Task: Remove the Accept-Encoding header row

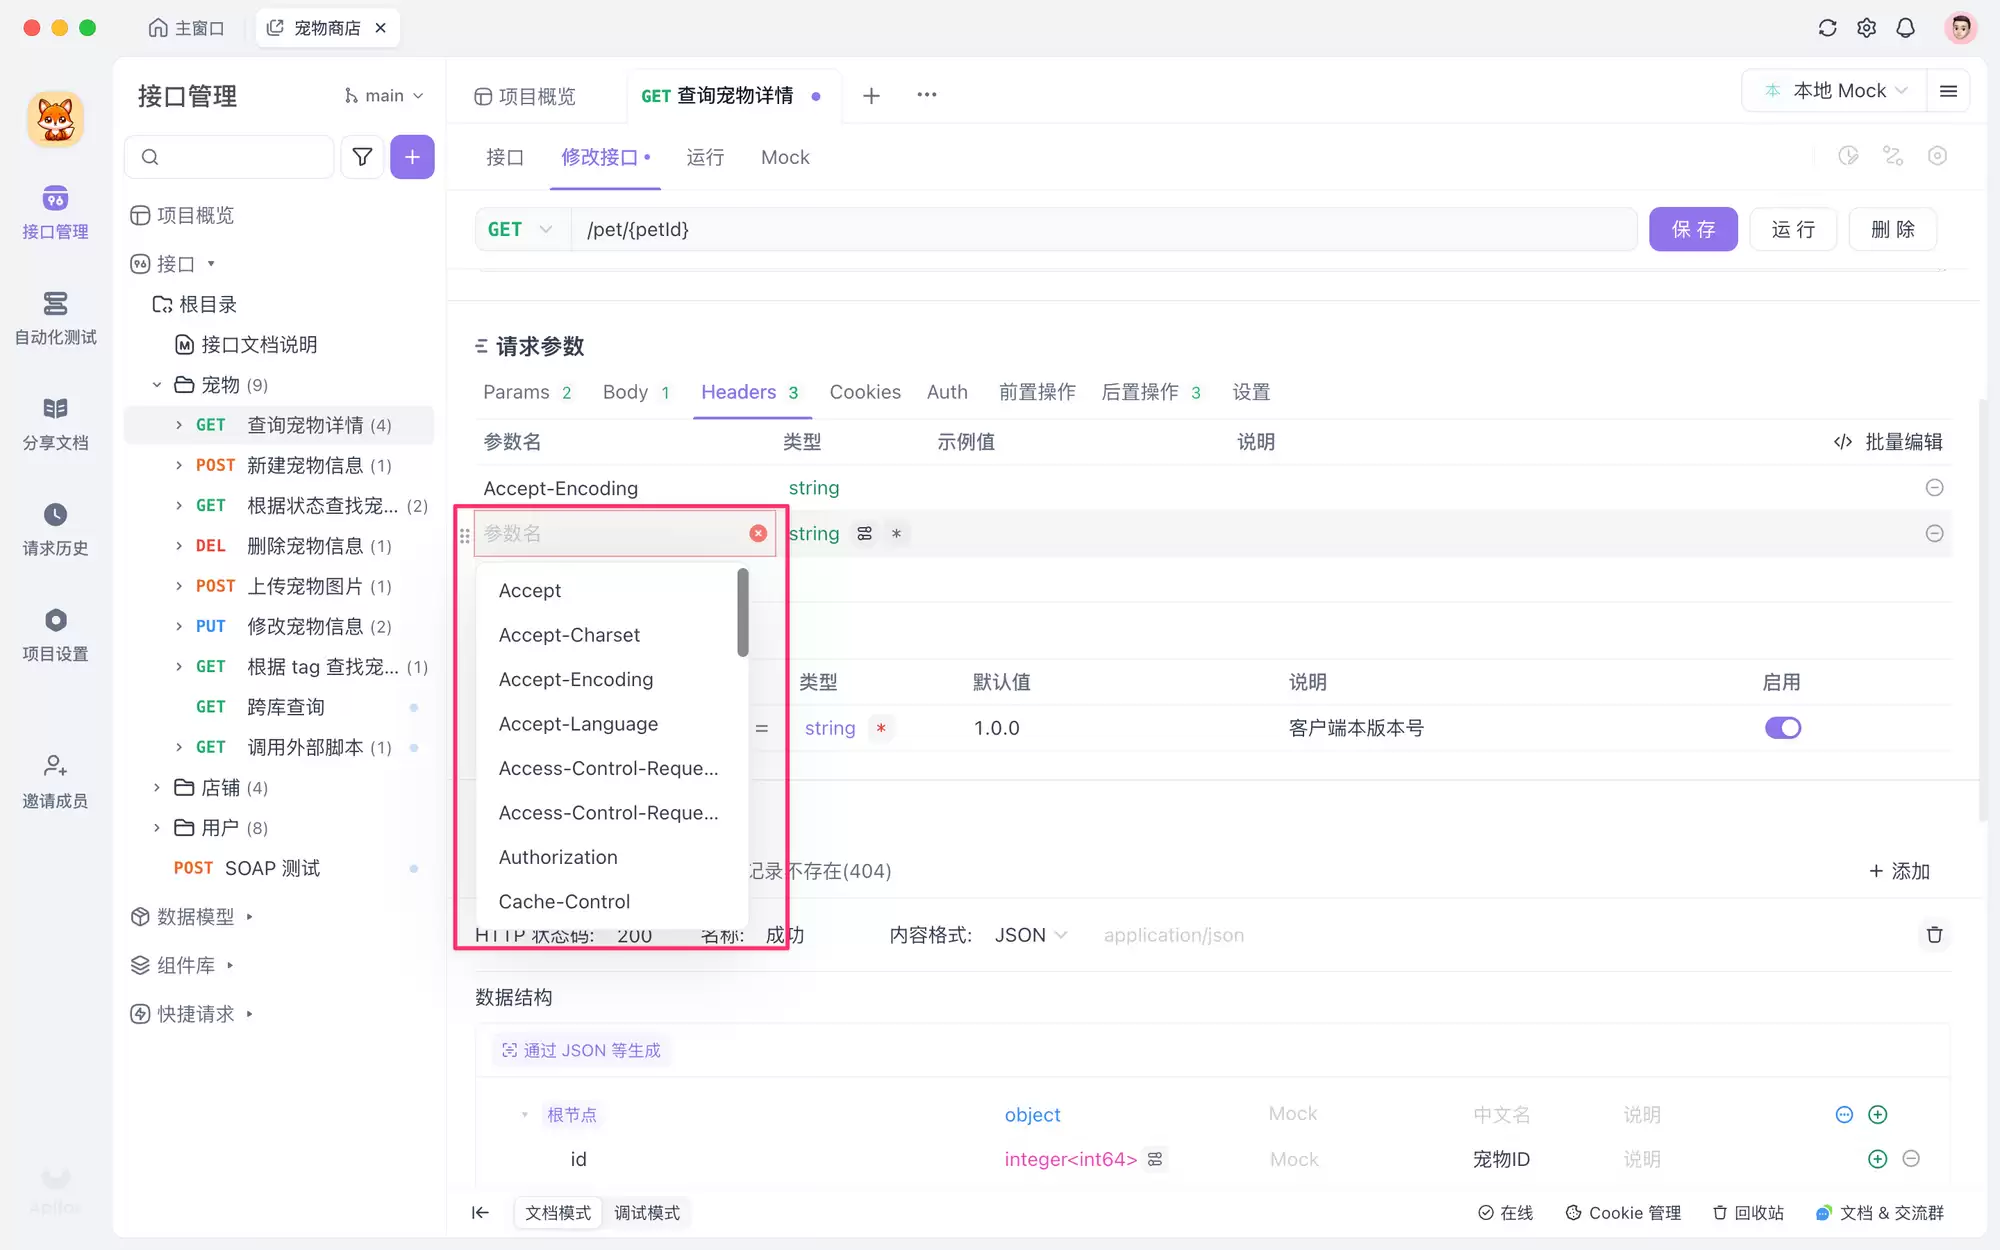Action: (1935, 487)
